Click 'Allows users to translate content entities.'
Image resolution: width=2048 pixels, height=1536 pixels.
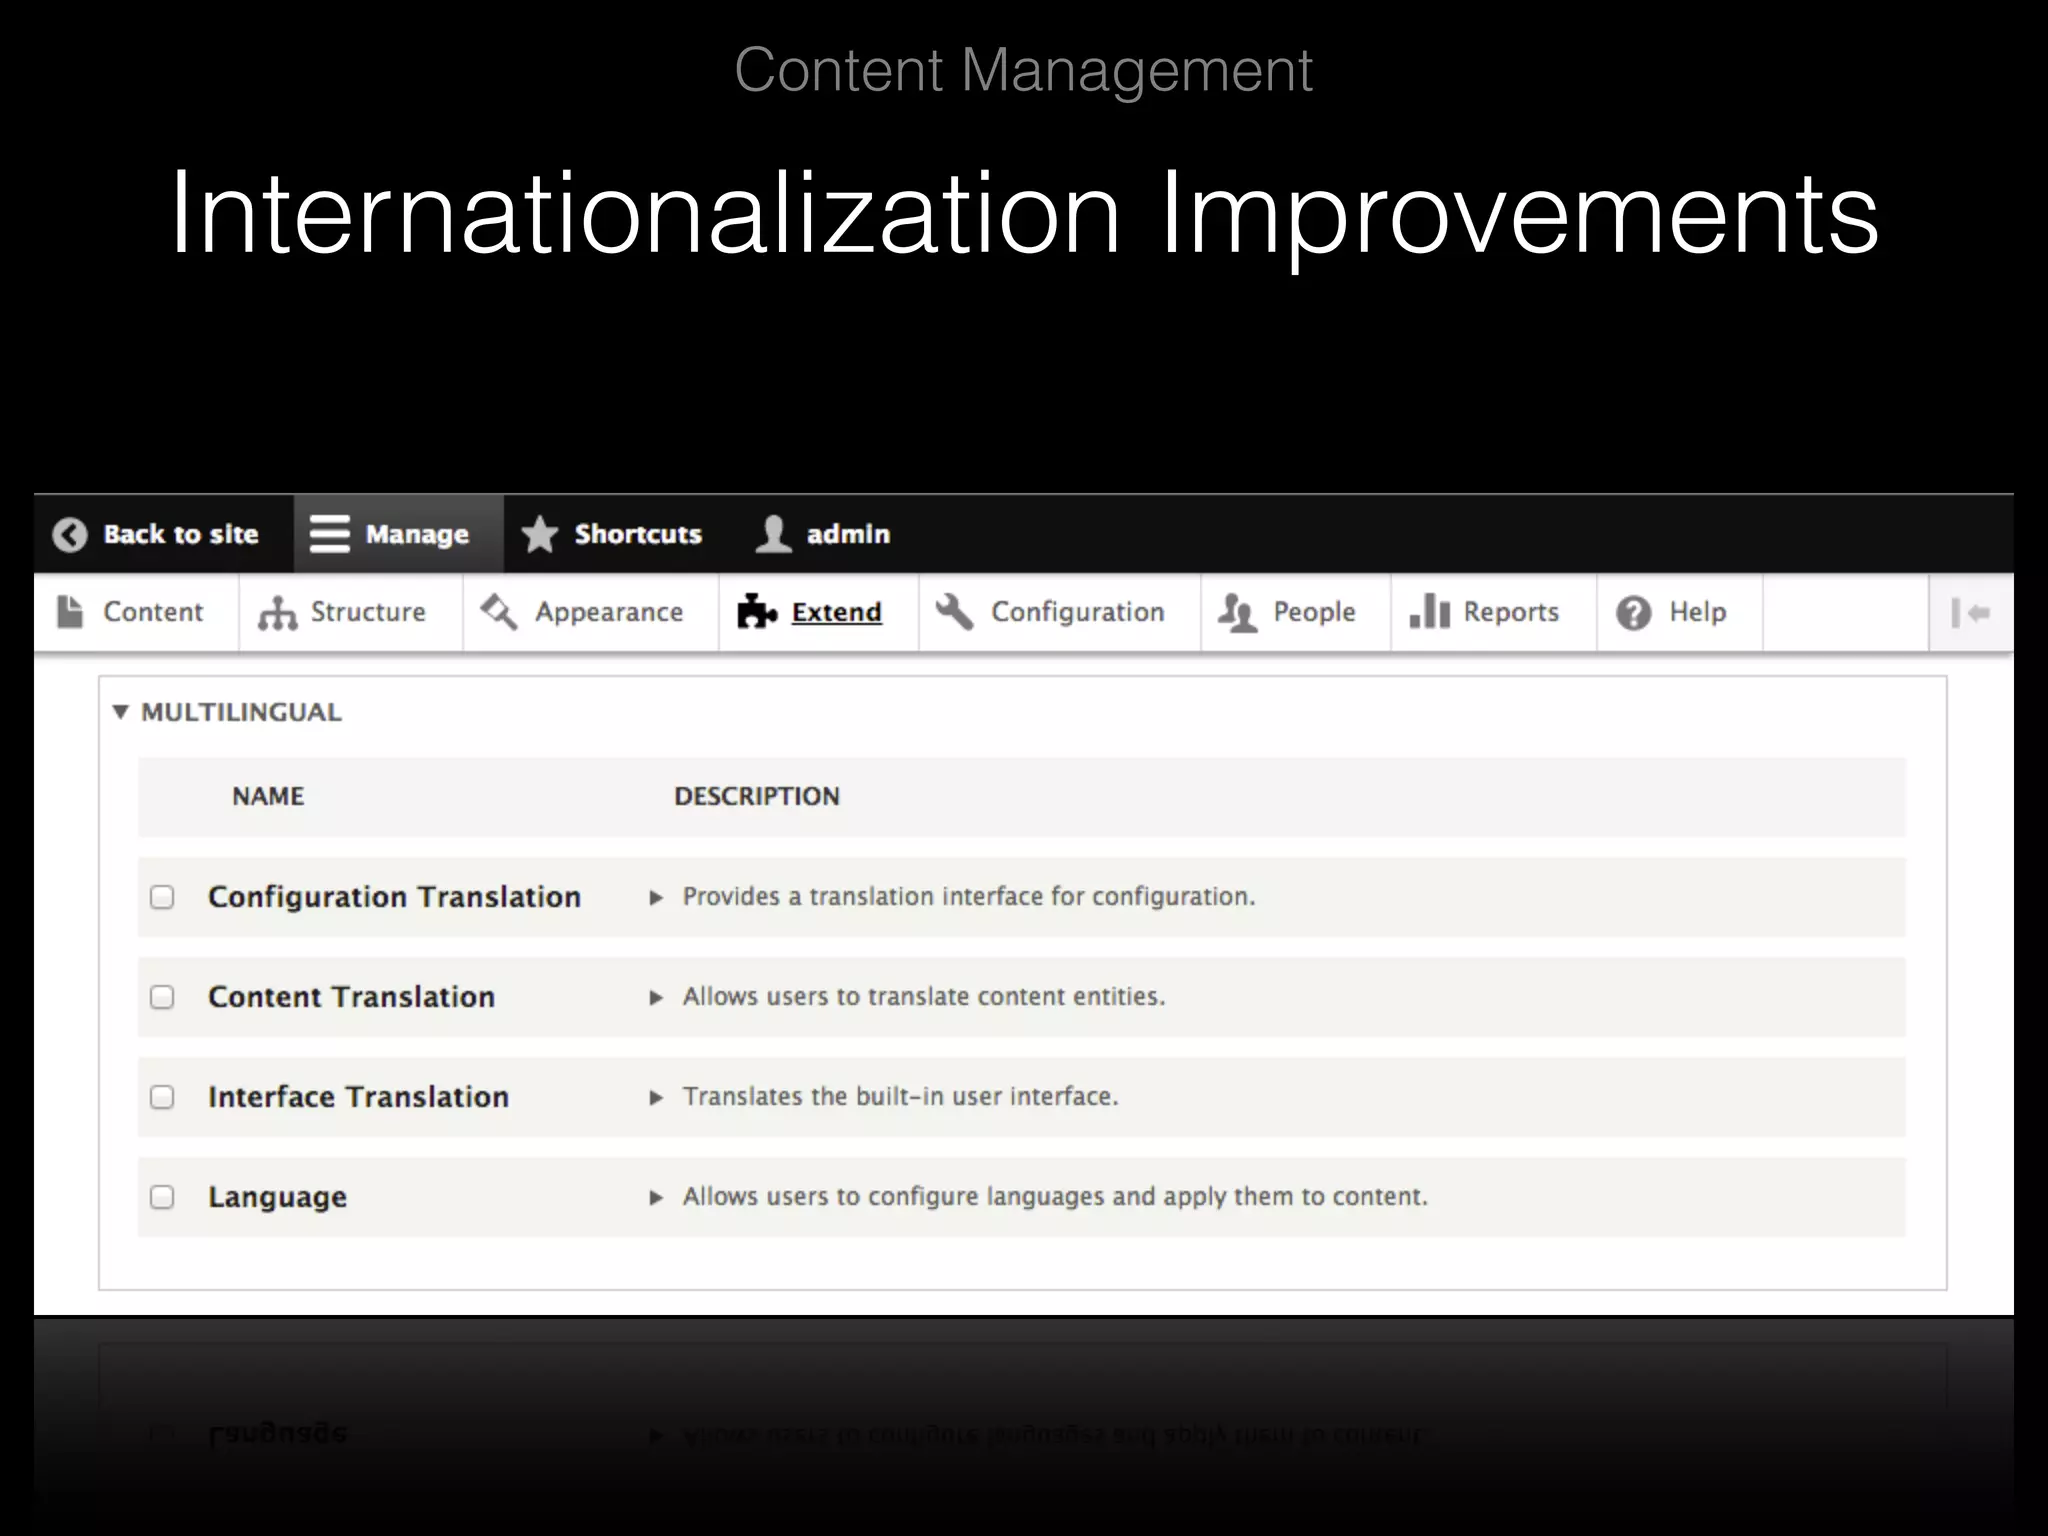pyautogui.click(x=923, y=996)
